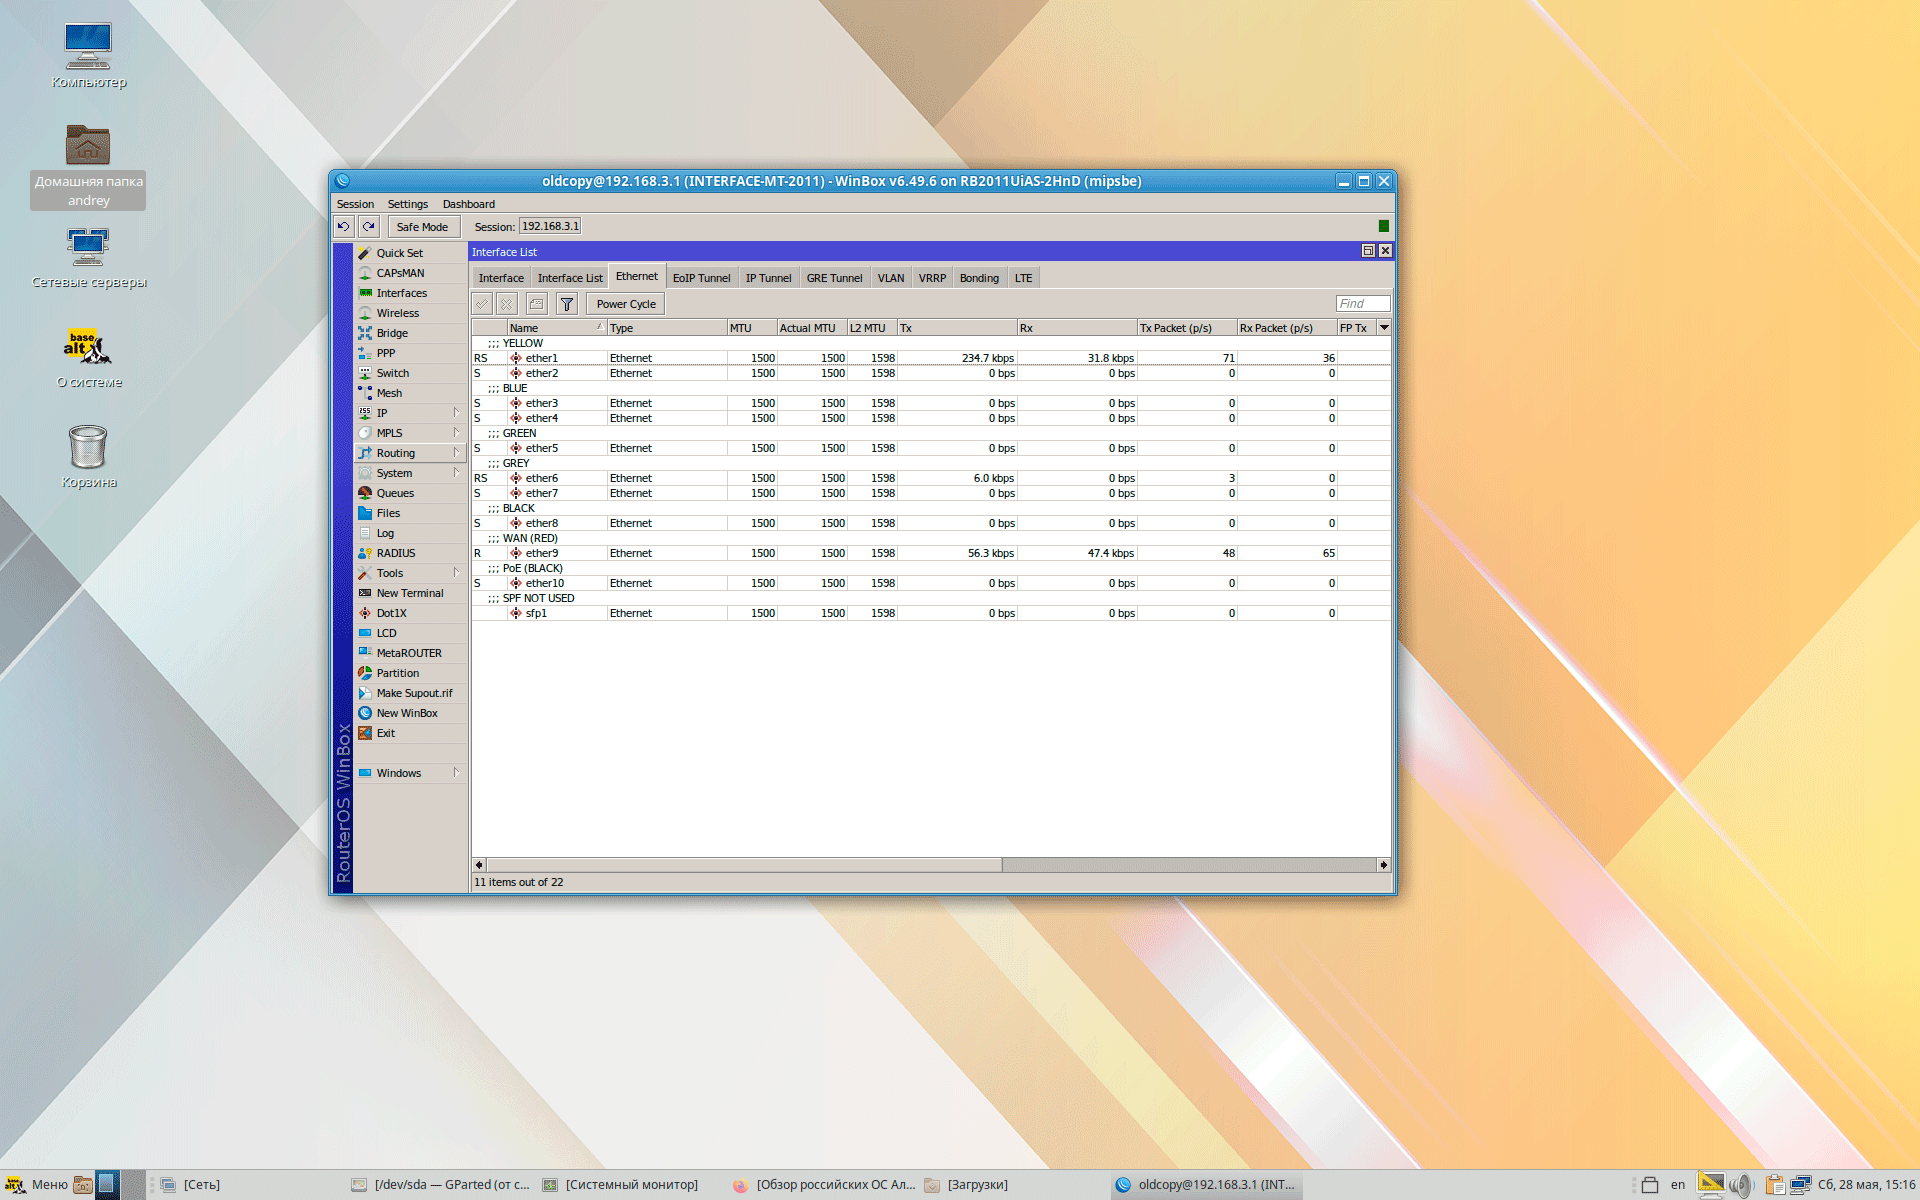Click the Enable checkmark toolbar button
The height and width of the screenshot is (1200, 1920).
click(482, 304)
